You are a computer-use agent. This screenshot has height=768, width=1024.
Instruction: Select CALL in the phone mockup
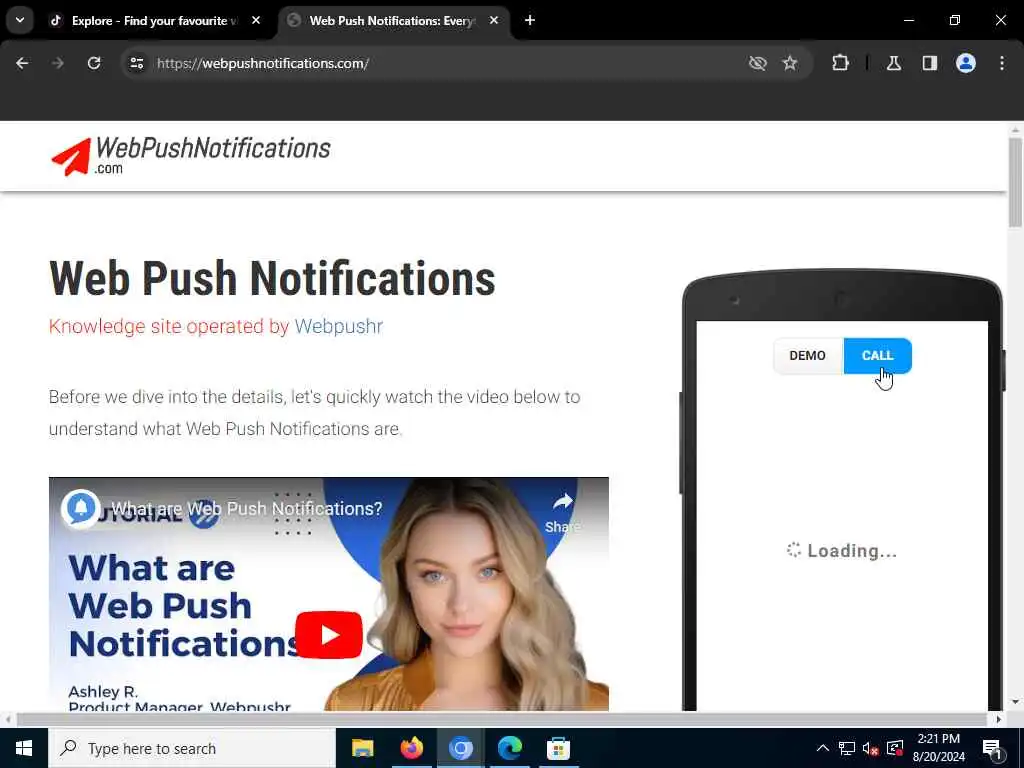877,356
